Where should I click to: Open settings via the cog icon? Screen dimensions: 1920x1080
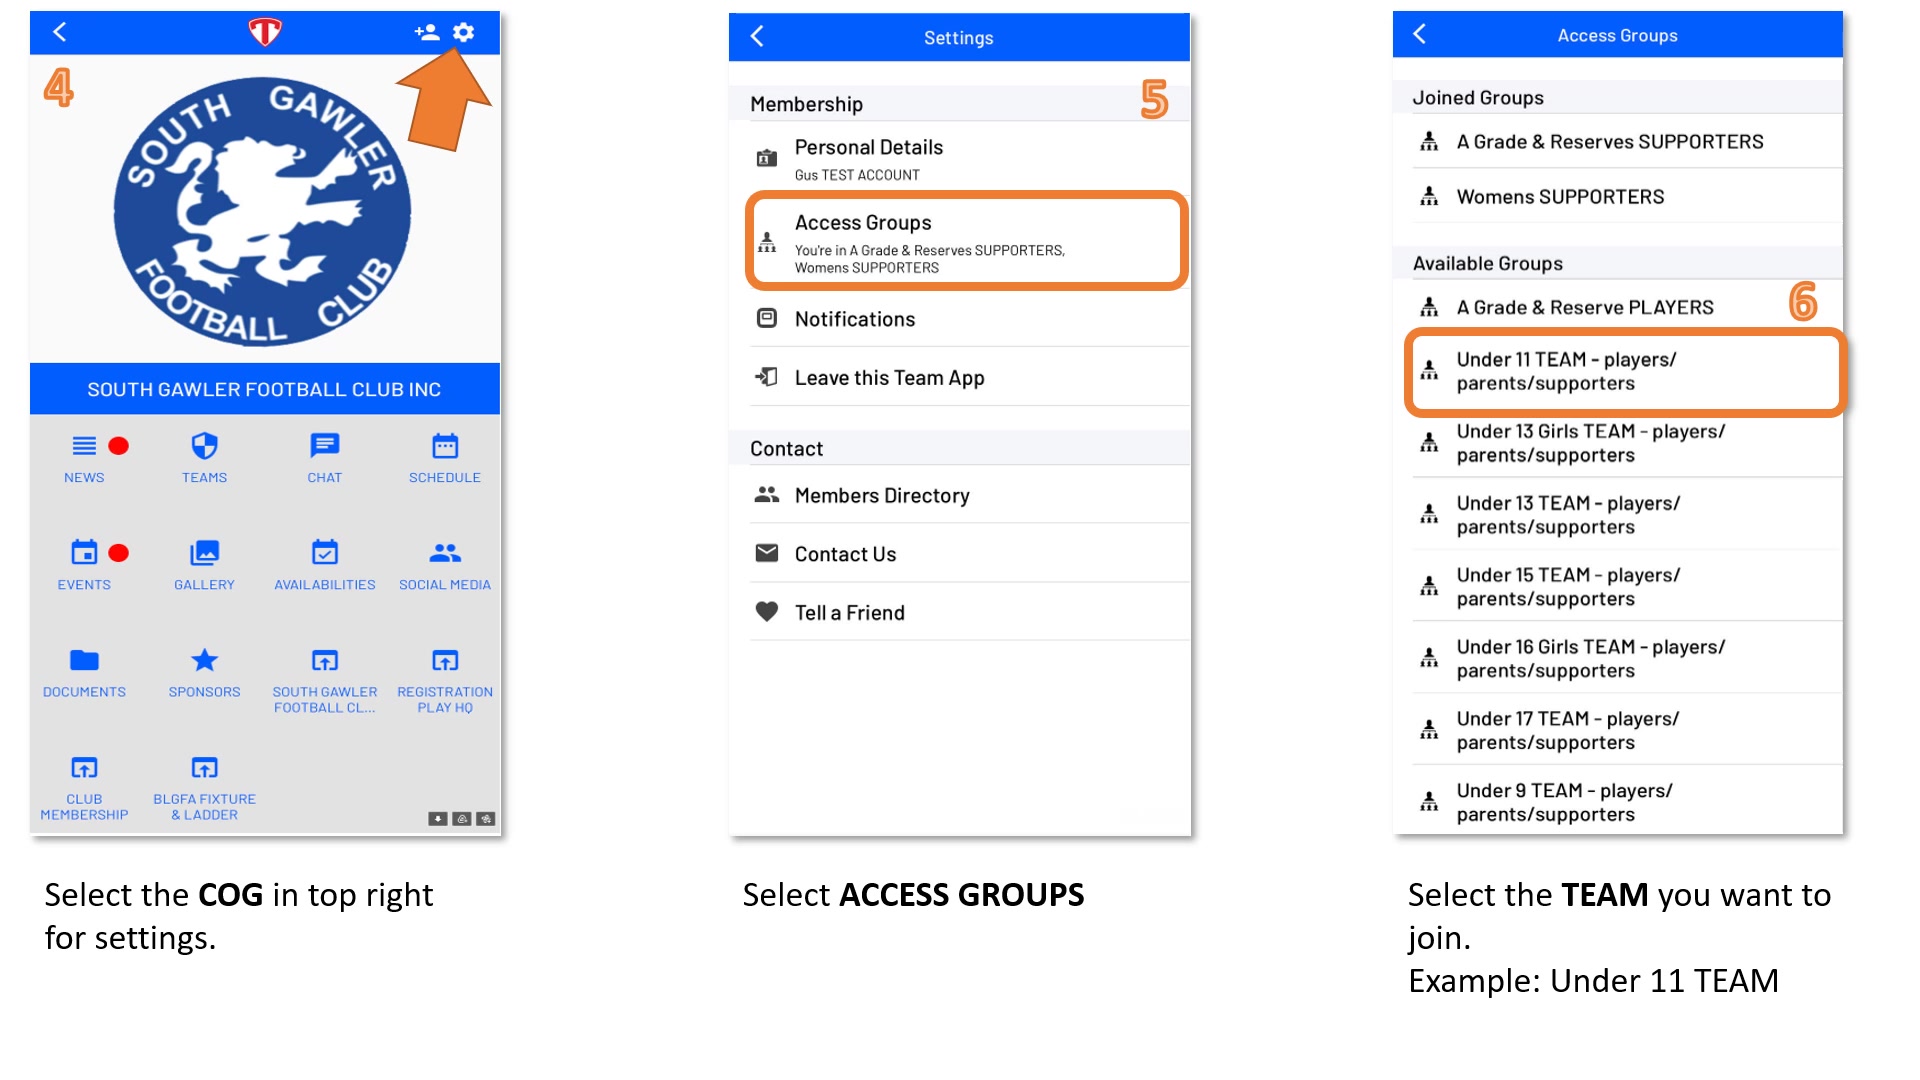point(463,32)
